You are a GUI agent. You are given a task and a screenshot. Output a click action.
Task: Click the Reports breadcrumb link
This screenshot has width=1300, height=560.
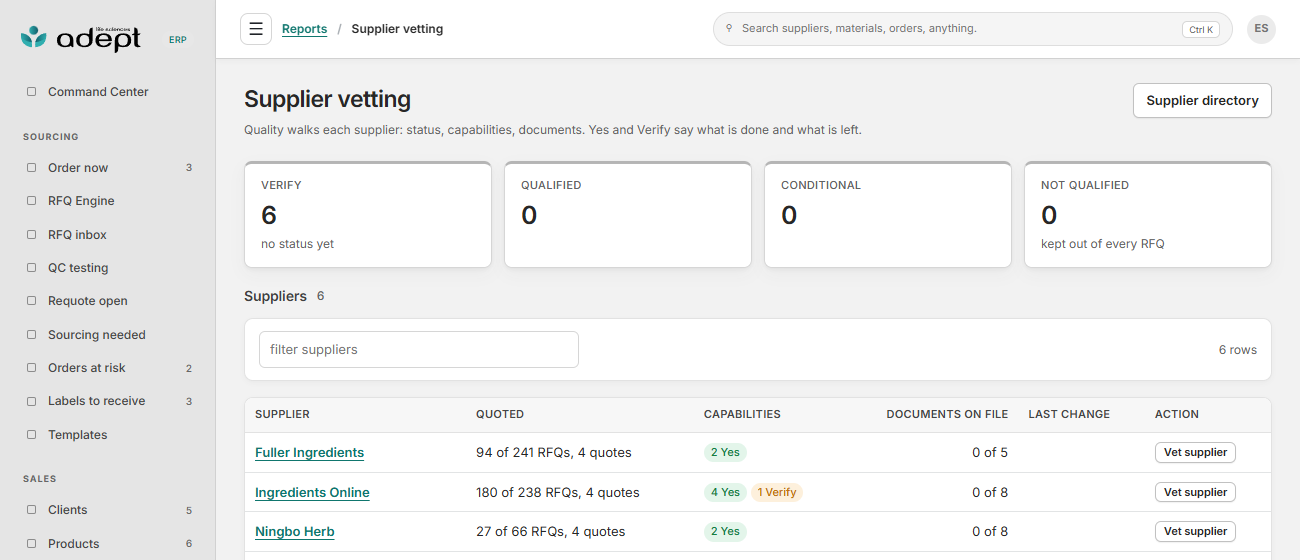pyautogui.click(x=304, y=29)
